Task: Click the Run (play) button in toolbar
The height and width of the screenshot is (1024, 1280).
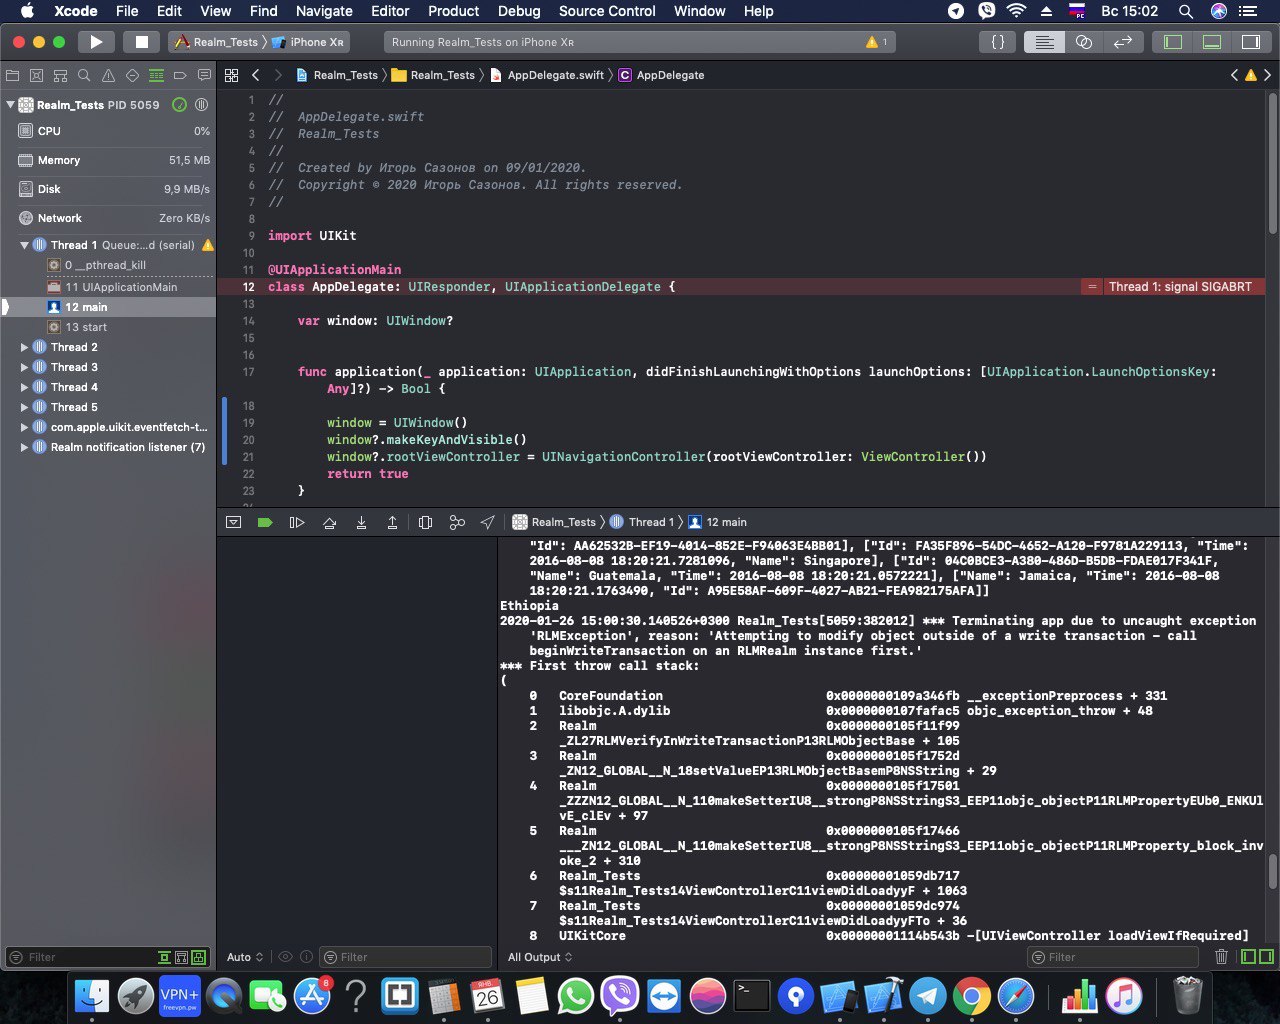Action: pyautogui.click(x=96, y=42)
